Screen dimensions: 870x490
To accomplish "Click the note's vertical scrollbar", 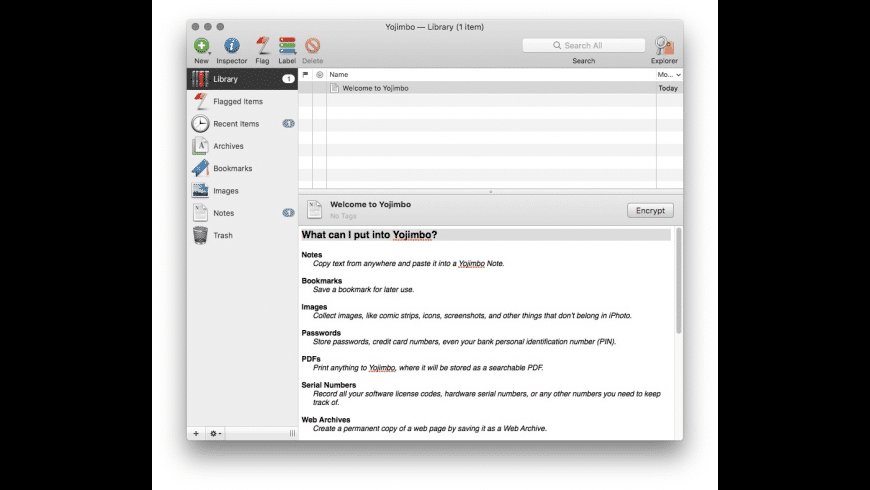I will 679,281.
